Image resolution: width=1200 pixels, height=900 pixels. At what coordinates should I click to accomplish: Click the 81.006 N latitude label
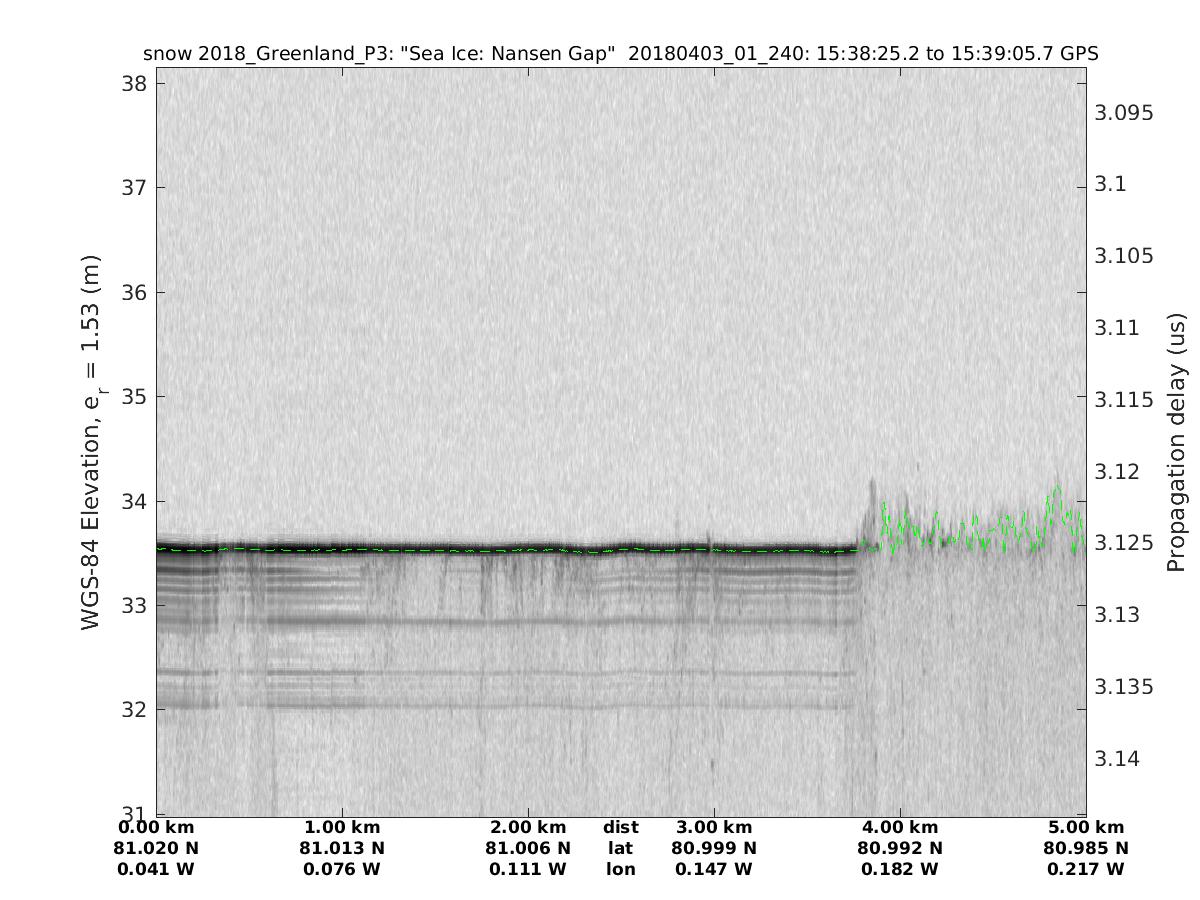click(528, 848)
